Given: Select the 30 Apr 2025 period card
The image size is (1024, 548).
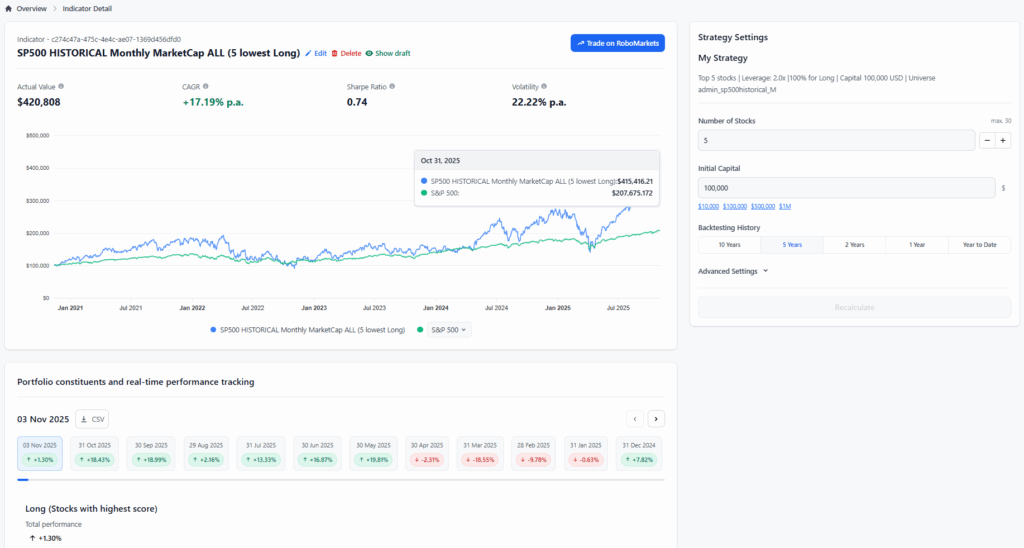Looking at the screenshot, I should (426, 453).
